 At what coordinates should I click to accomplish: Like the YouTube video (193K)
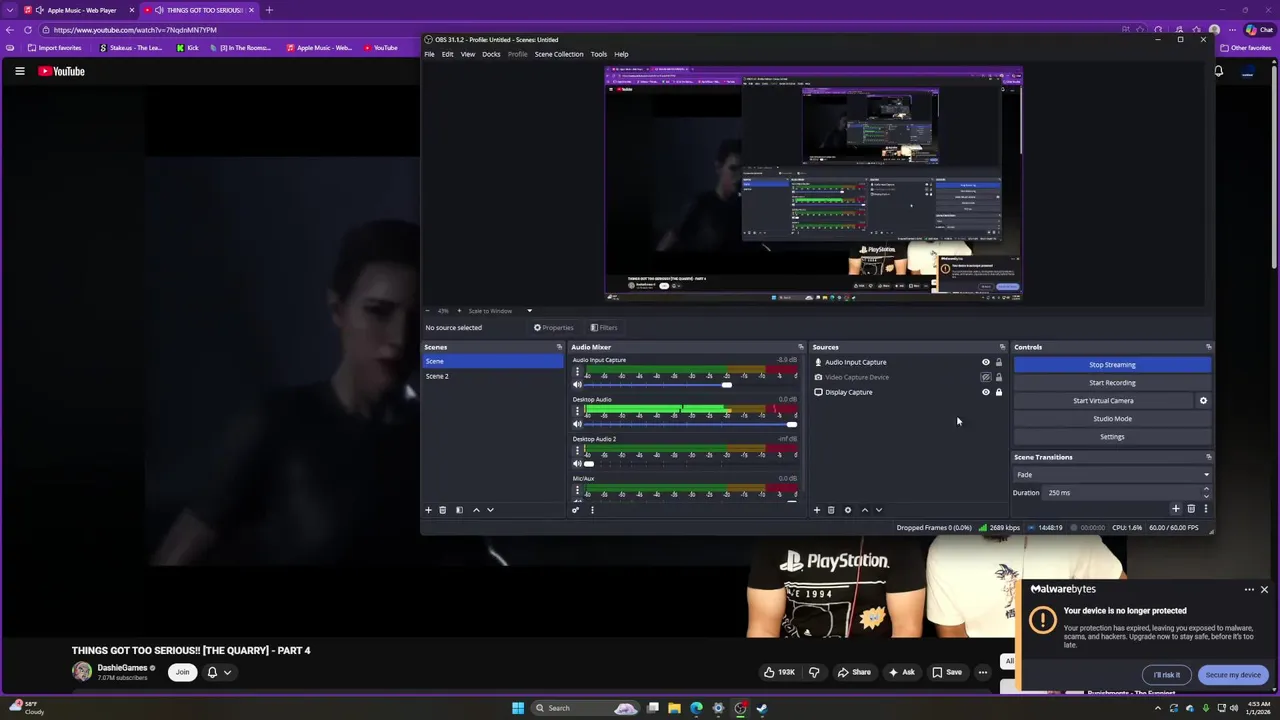tap(779, 672)
